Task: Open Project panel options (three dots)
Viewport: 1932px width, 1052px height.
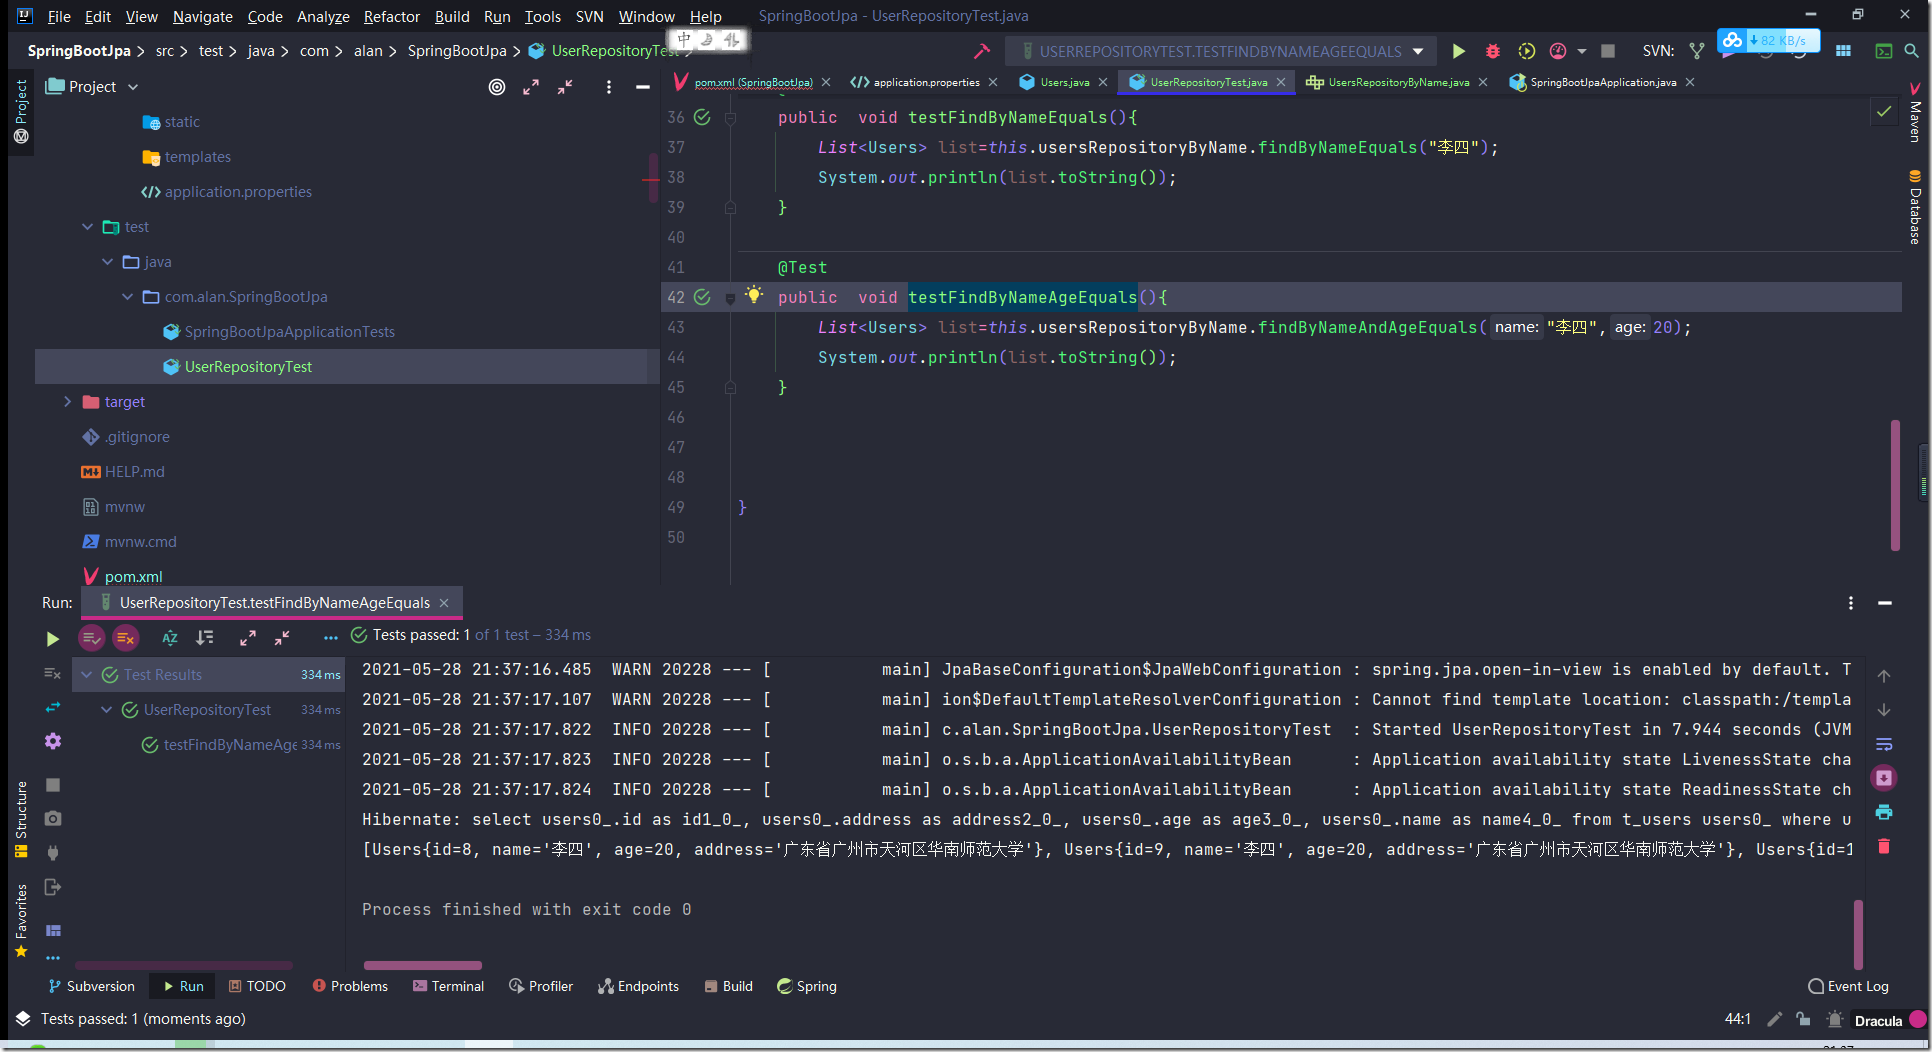Action: coord(608,87)
